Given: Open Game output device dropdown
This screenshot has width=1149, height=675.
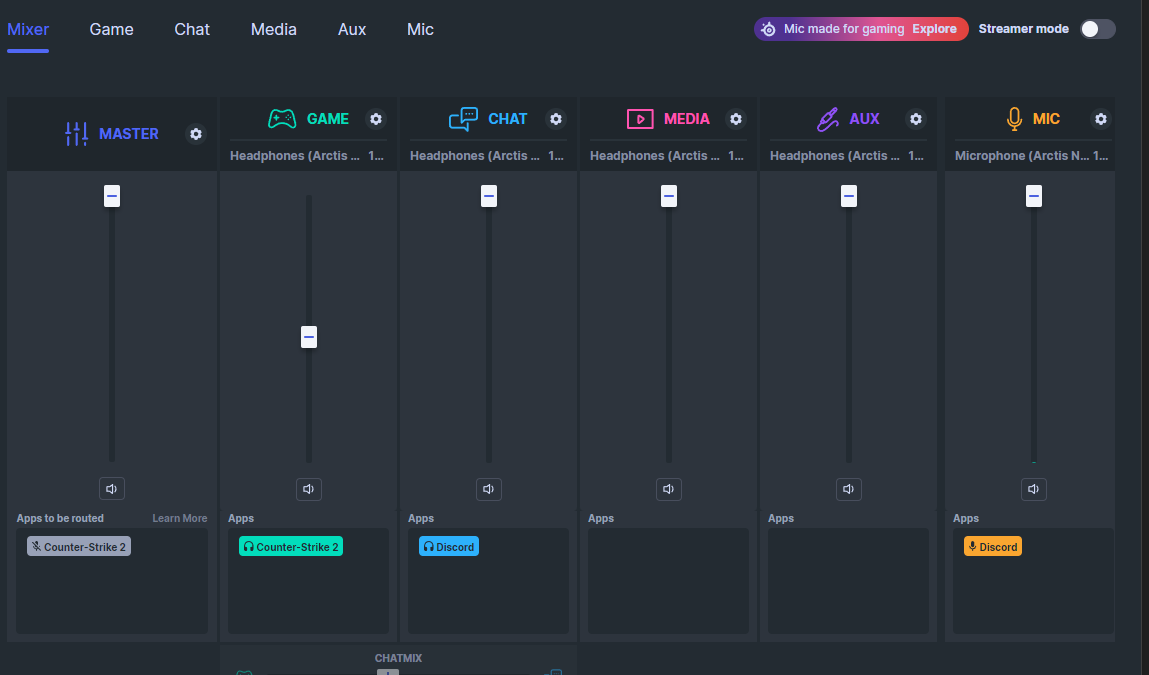Looking at the screenshot, I should click(308, 156).
